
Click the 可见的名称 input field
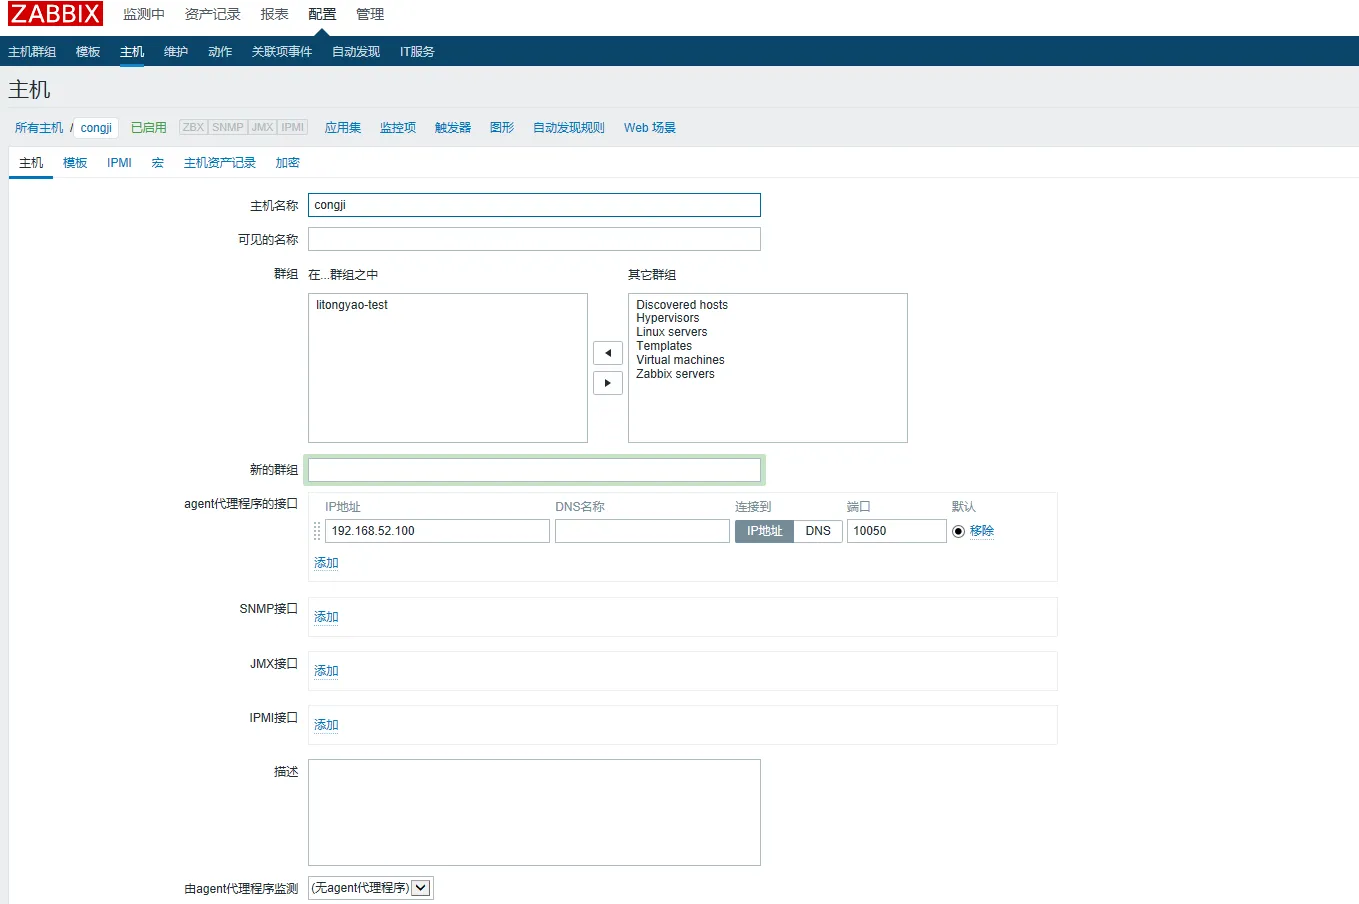click(x=534, y=239)
